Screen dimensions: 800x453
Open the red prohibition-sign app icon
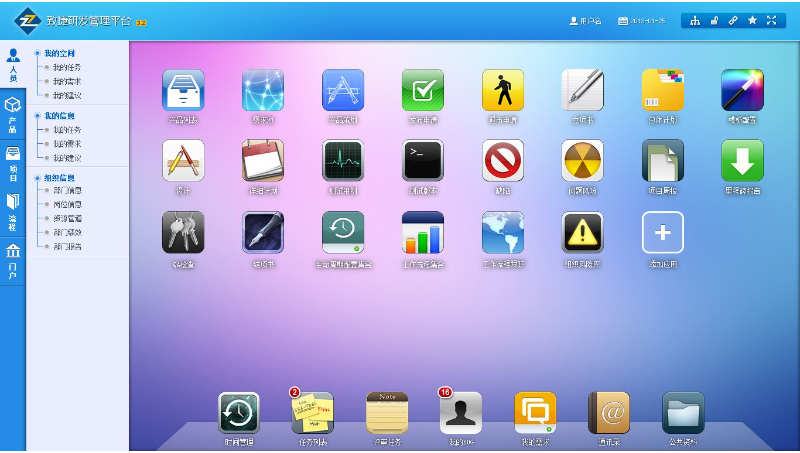coord(503,161)
